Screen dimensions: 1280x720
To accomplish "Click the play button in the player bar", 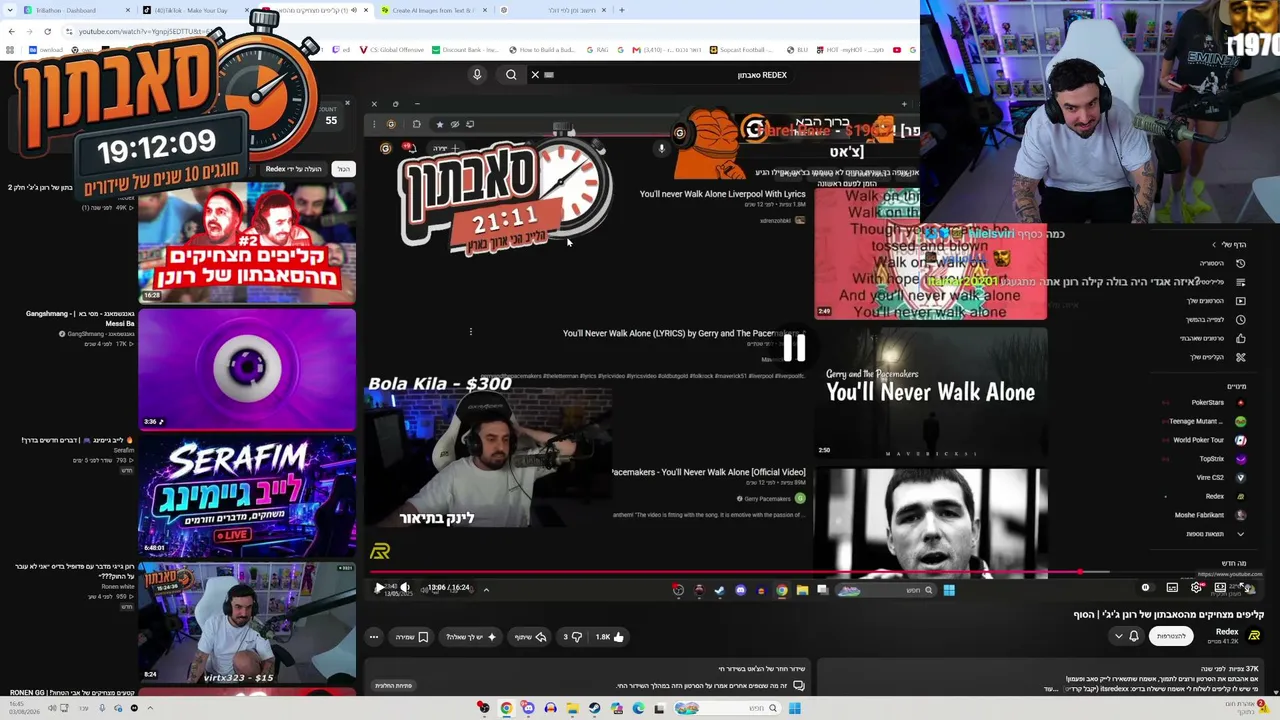I will click(378, 588).
